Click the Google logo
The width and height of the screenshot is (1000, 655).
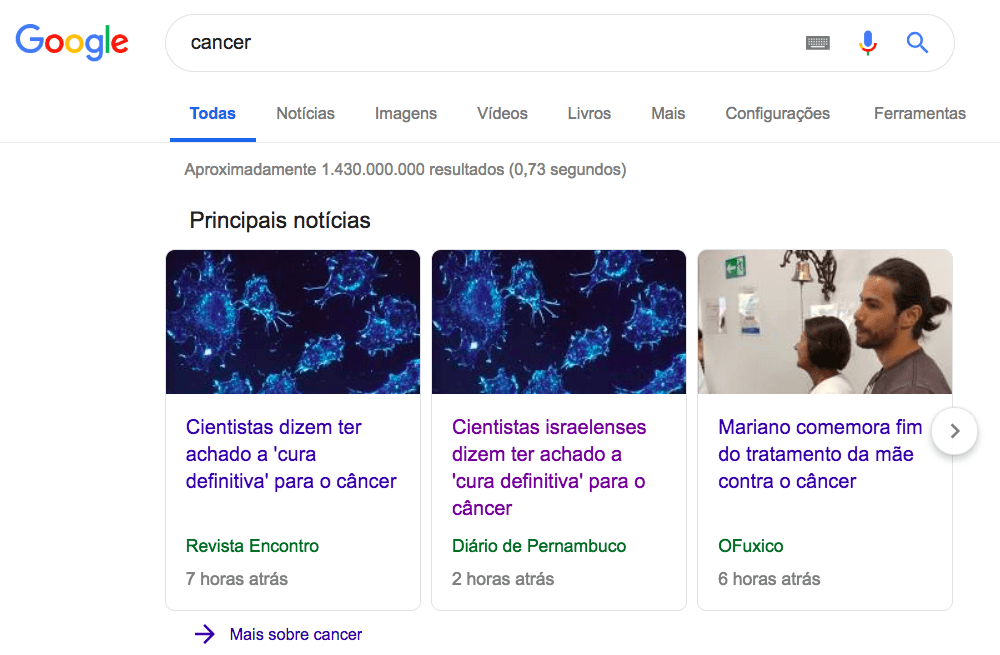(x=72, y=42)
